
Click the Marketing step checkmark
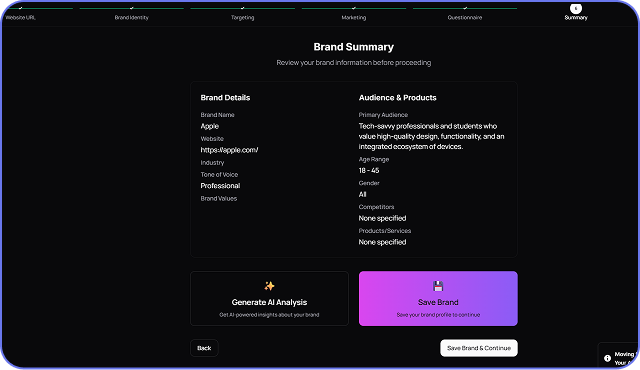353,8
